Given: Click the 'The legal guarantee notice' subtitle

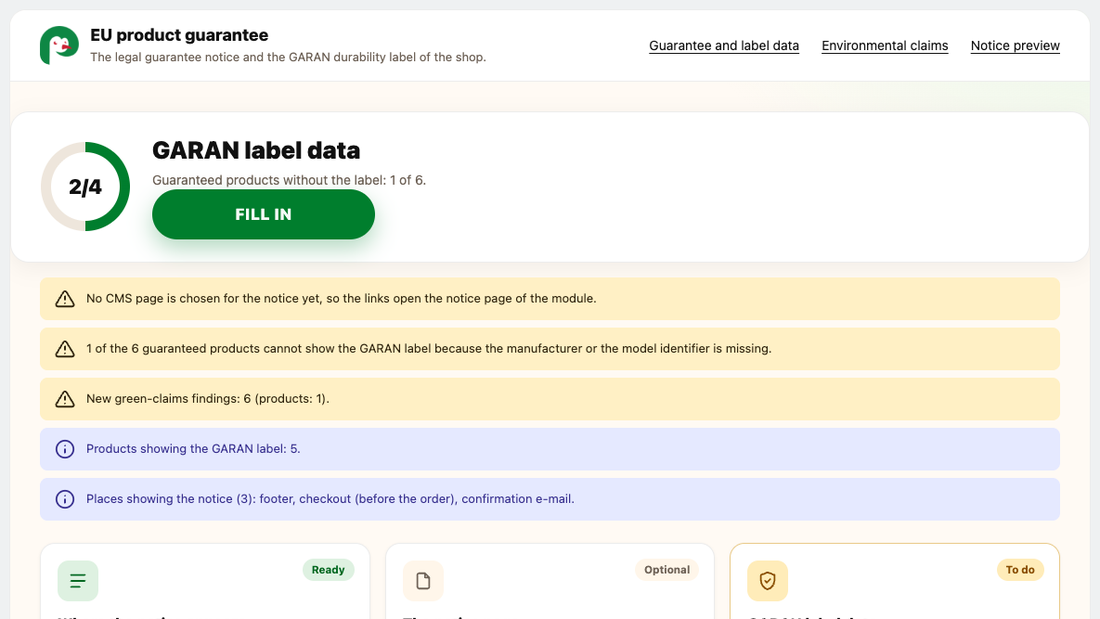Looking at the screenshot, I should pos(288,57).
